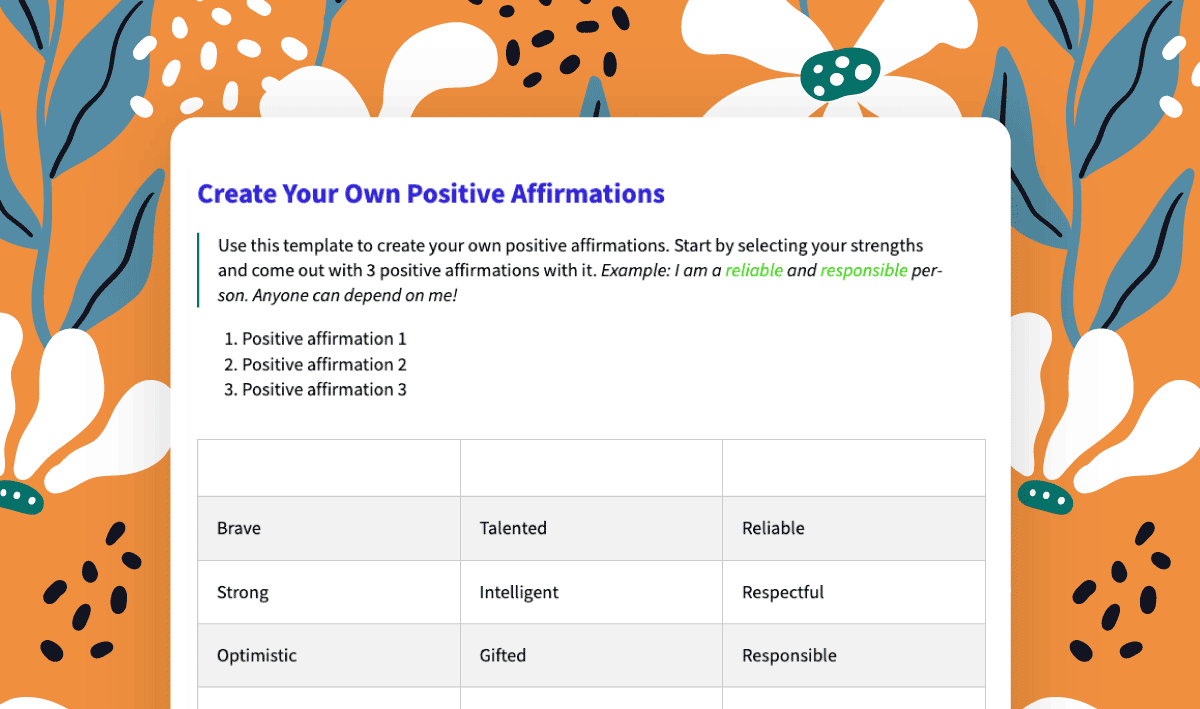This screenshot has width=1200, height=709.
Task: Click the empty middle header cell
Action: point(591,468)
